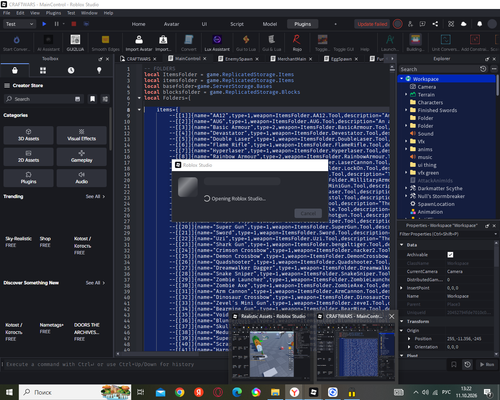Click the command bar input
This screenshot has width=500, height=400.
coord(223,364)
